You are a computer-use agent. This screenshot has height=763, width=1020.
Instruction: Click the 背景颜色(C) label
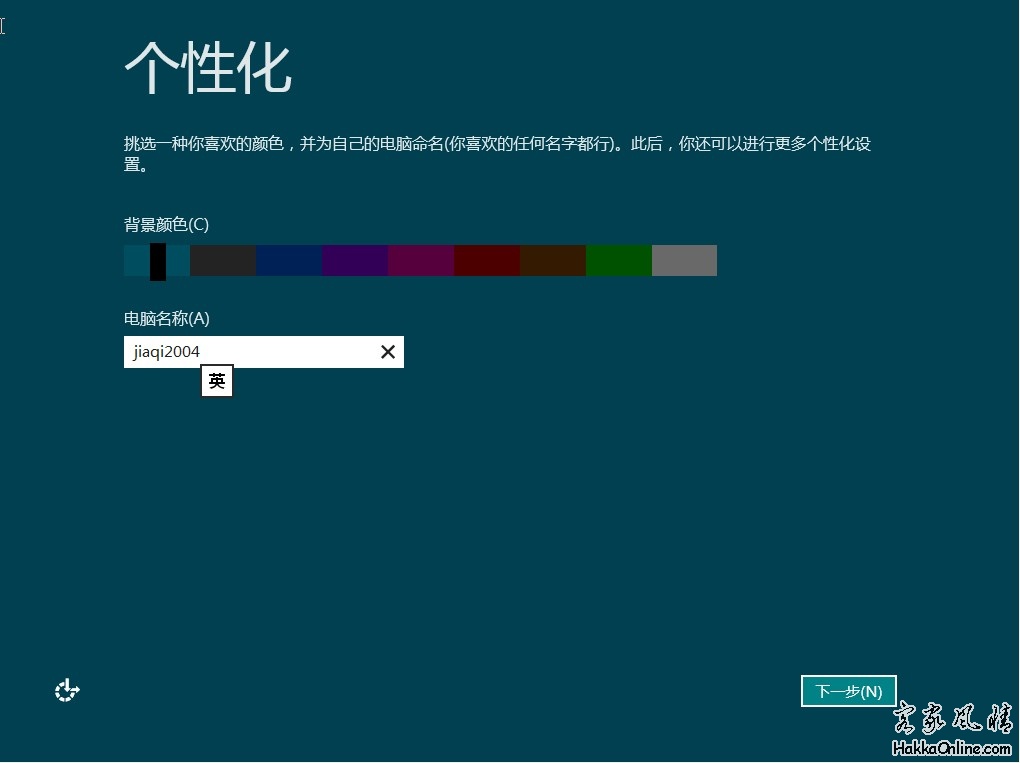pyautogui.click(x=166, y=225)
